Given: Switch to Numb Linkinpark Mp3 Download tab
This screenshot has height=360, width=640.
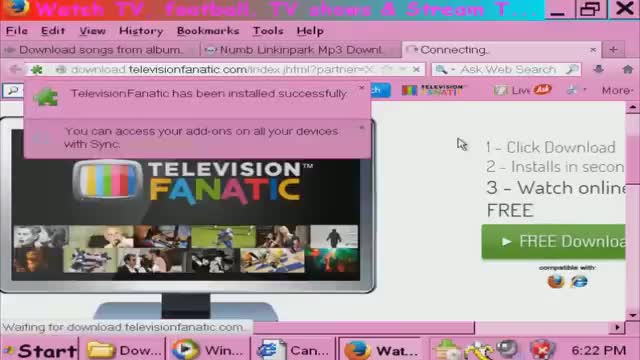Looking at the screenshot, I should (301, 50).
